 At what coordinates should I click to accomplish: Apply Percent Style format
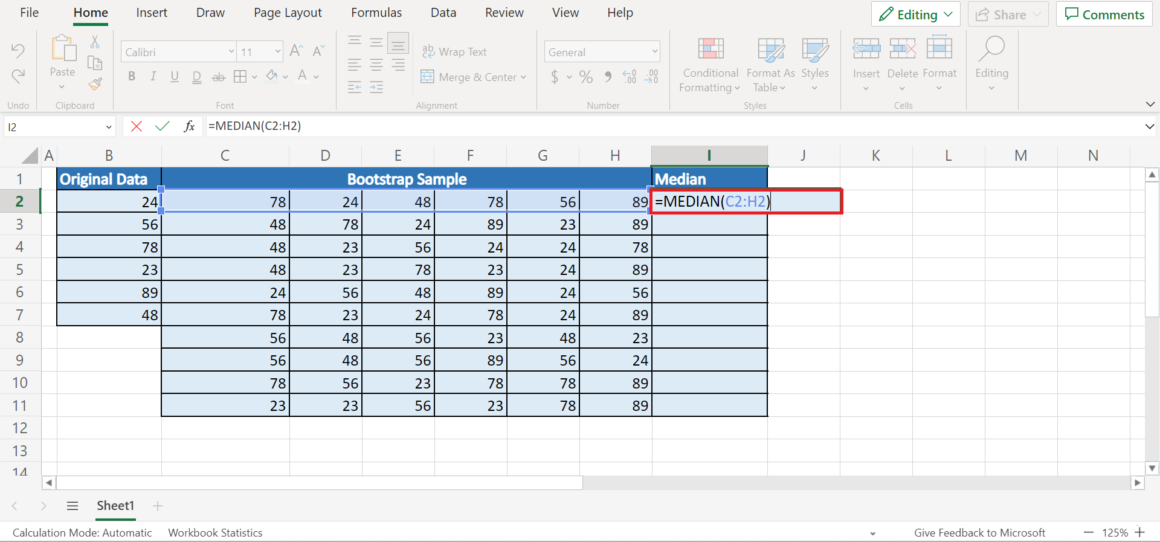(x=586, y=77)
